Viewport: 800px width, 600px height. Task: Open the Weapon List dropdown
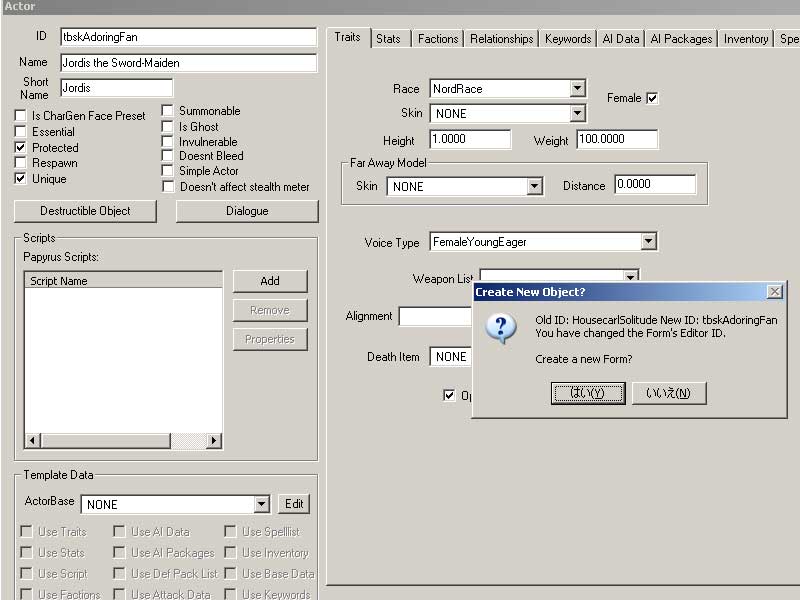(631, 276)
